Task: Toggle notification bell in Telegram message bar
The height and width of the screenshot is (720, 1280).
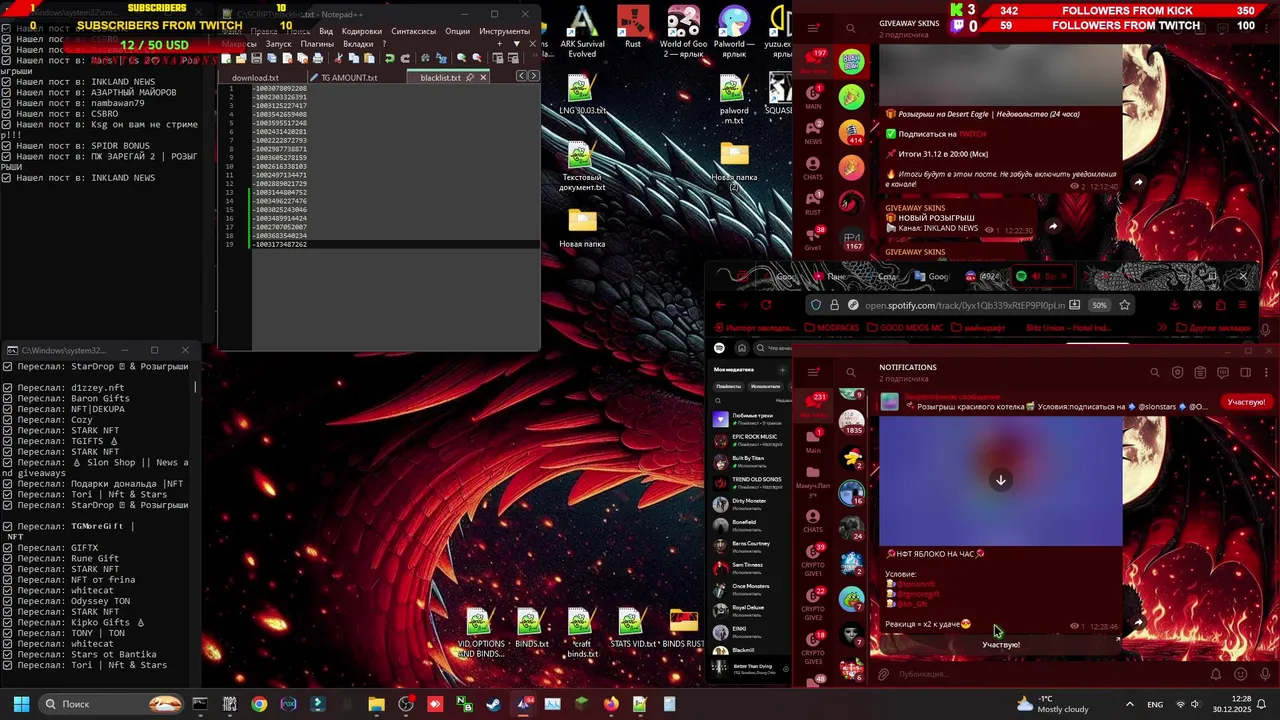Action: 1216,674
